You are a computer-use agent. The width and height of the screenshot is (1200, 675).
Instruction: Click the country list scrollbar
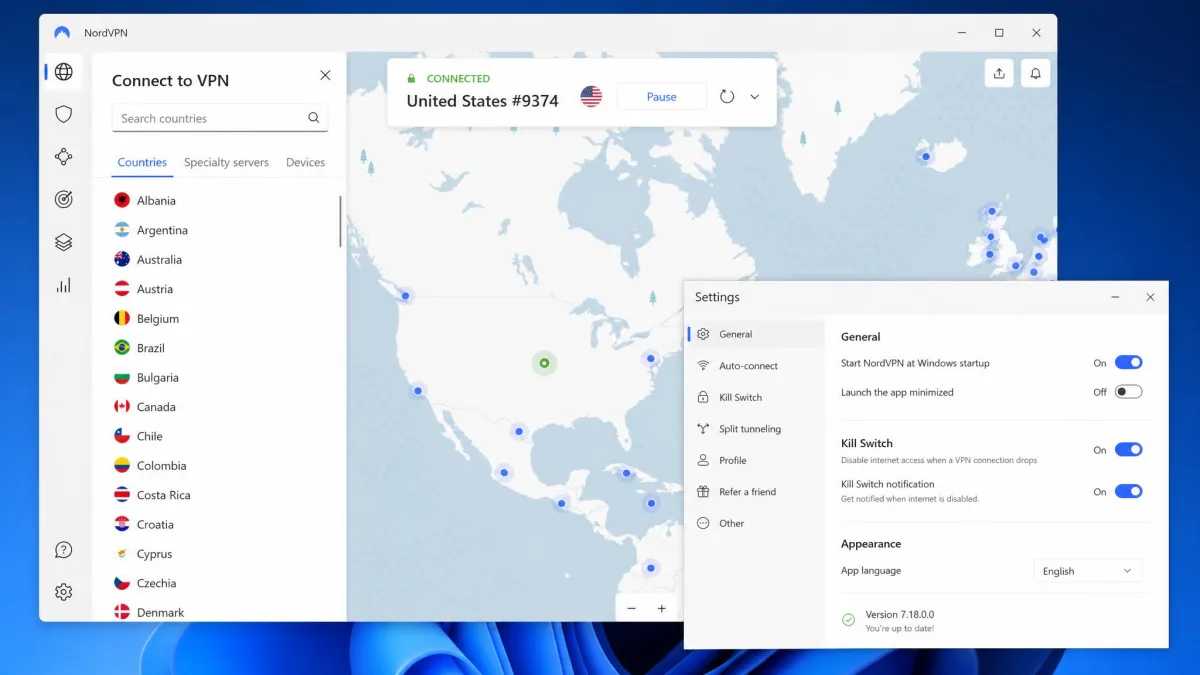pyautogui.click(x=340, y=222)
